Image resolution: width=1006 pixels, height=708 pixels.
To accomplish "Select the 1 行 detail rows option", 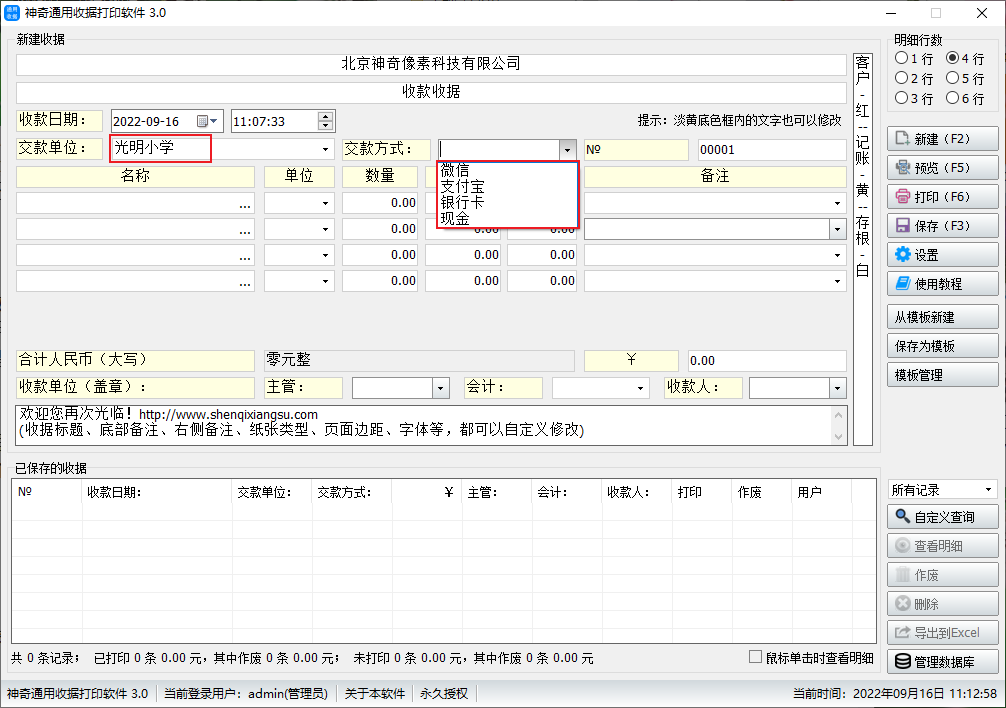I will [x=902, y=59].
